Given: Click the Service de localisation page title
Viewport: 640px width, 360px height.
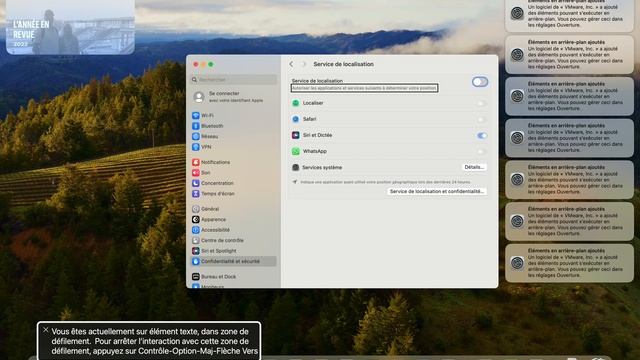Looking at the screenshot, I should tap(343, 64).
